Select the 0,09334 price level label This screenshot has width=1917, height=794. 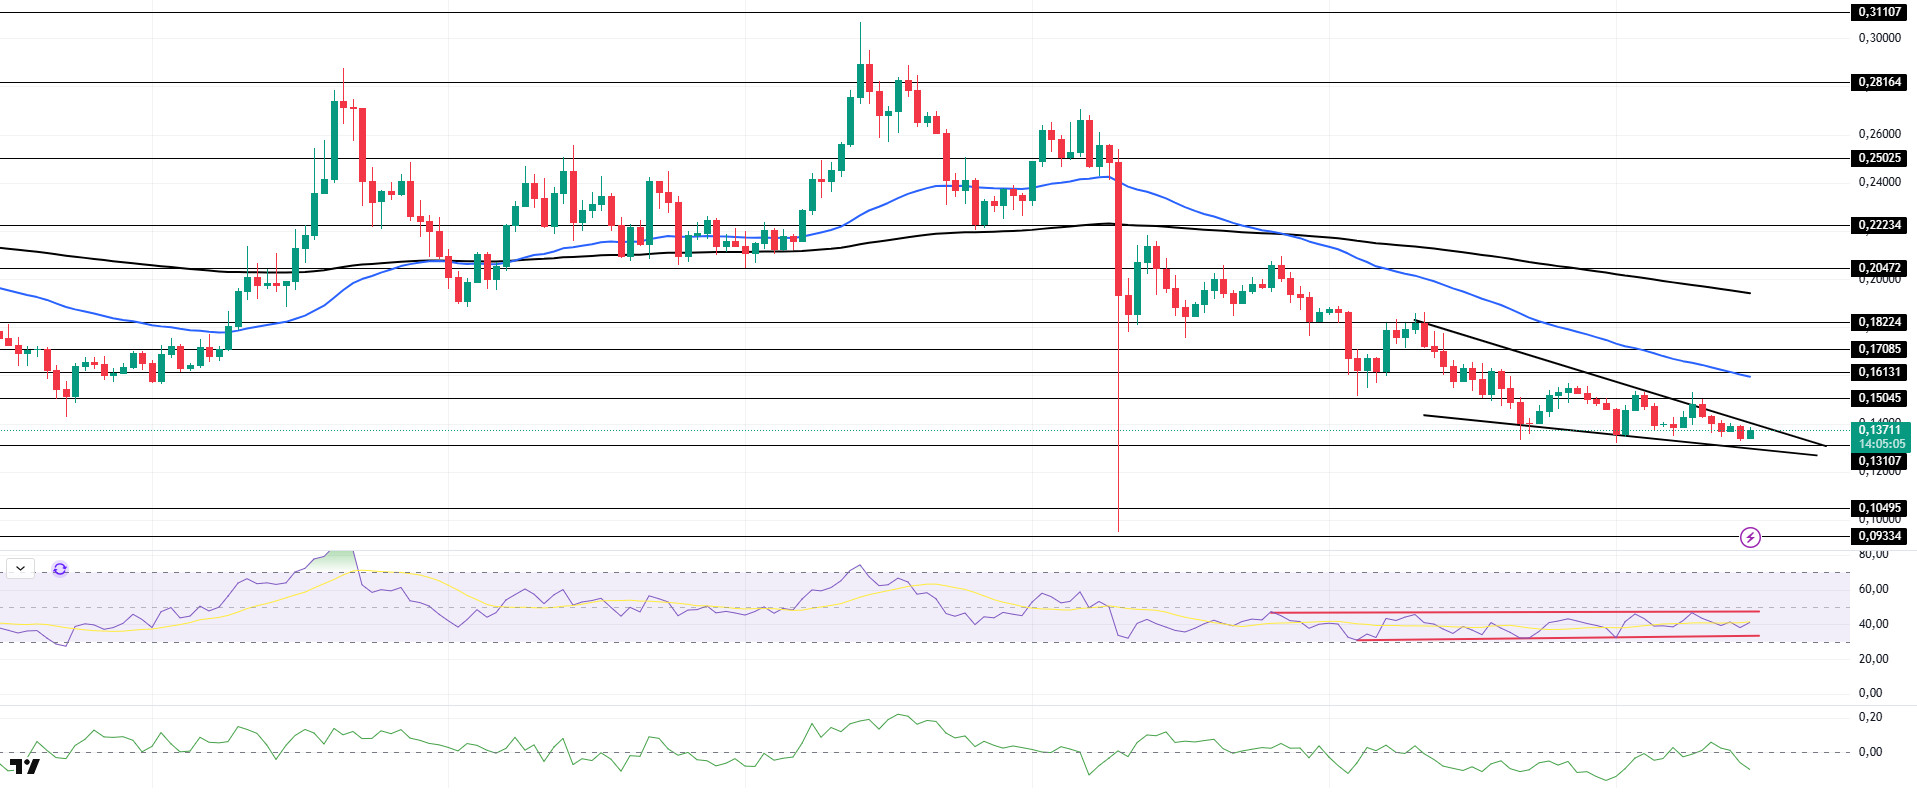(x=1879, y=536)
